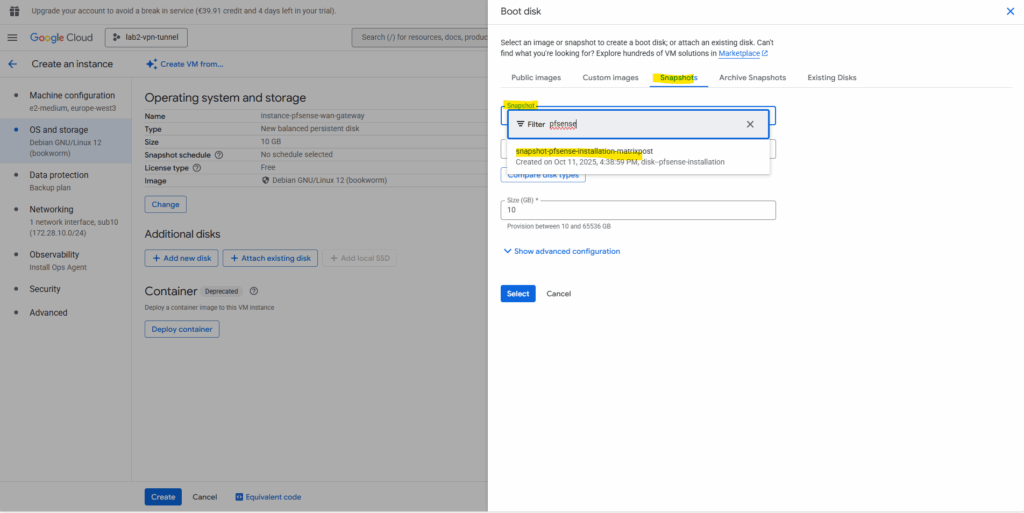
Task: Click the Container help question icon
Action: pos(254,291)
